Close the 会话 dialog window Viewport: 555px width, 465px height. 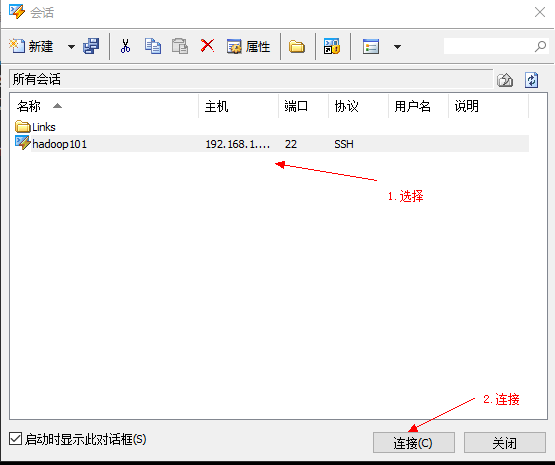(540, 12)
